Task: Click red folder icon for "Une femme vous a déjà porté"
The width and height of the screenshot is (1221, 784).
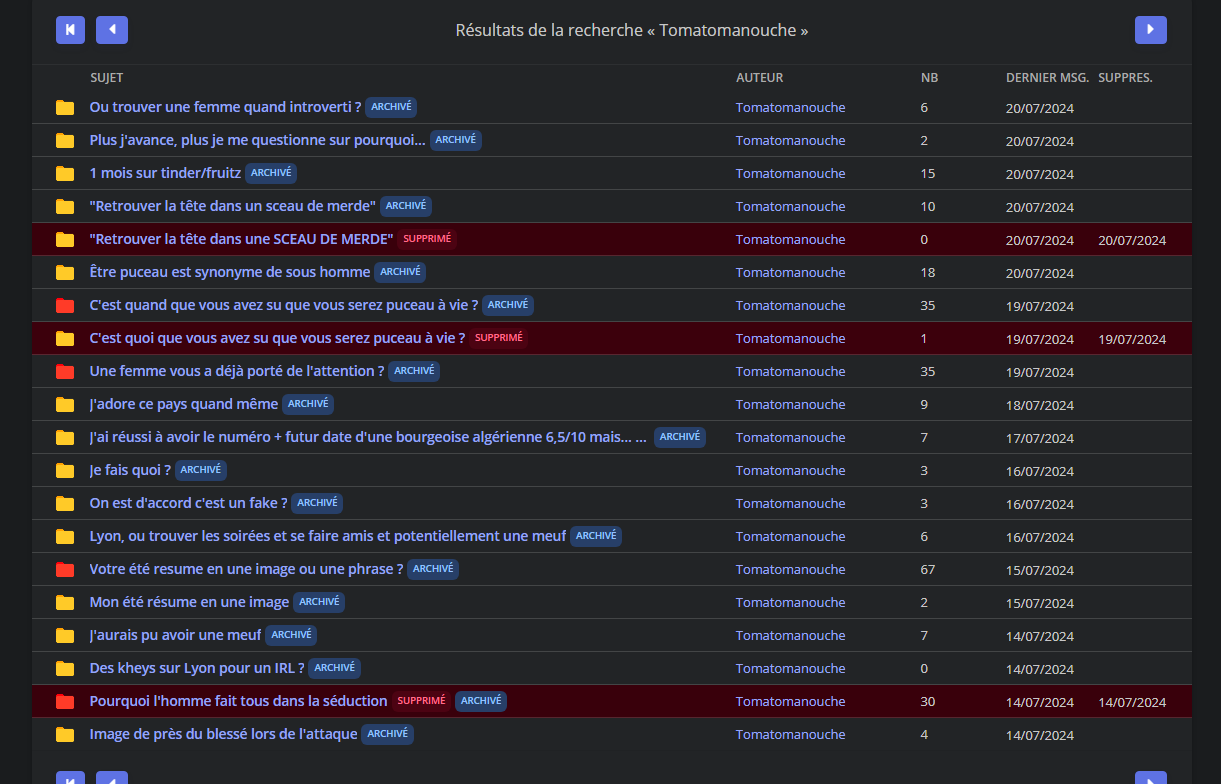Action: click(65, 372)
